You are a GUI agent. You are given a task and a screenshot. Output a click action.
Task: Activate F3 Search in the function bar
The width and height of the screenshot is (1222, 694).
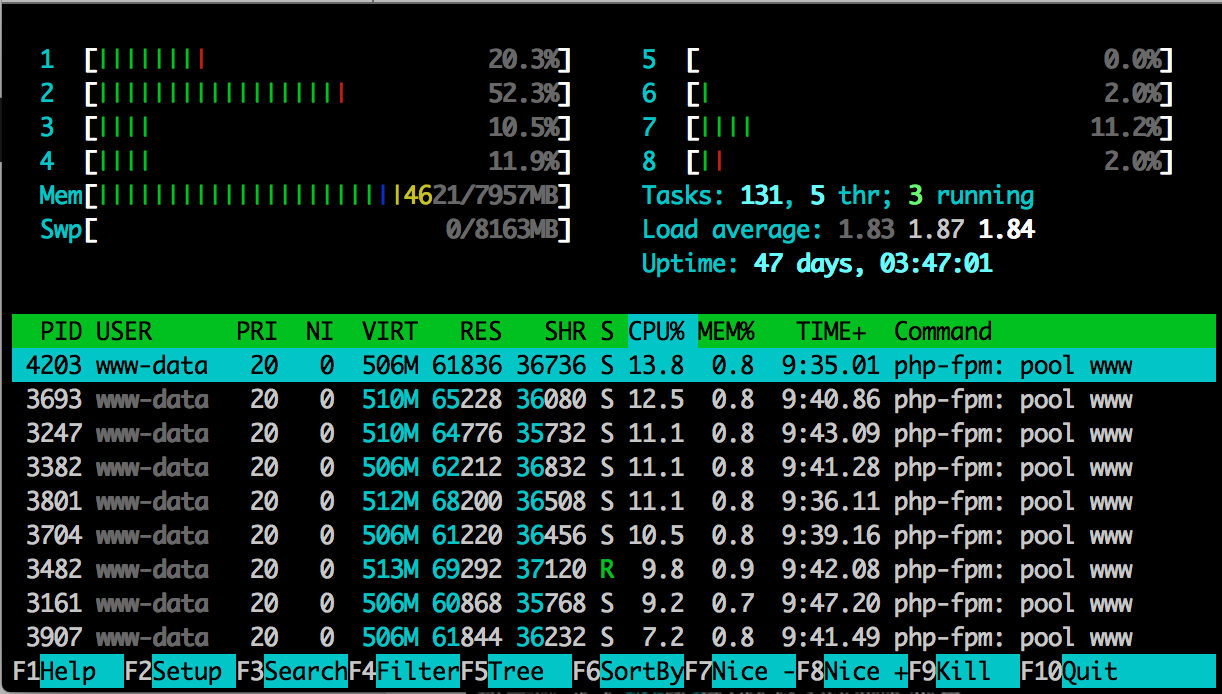(292, 671)
